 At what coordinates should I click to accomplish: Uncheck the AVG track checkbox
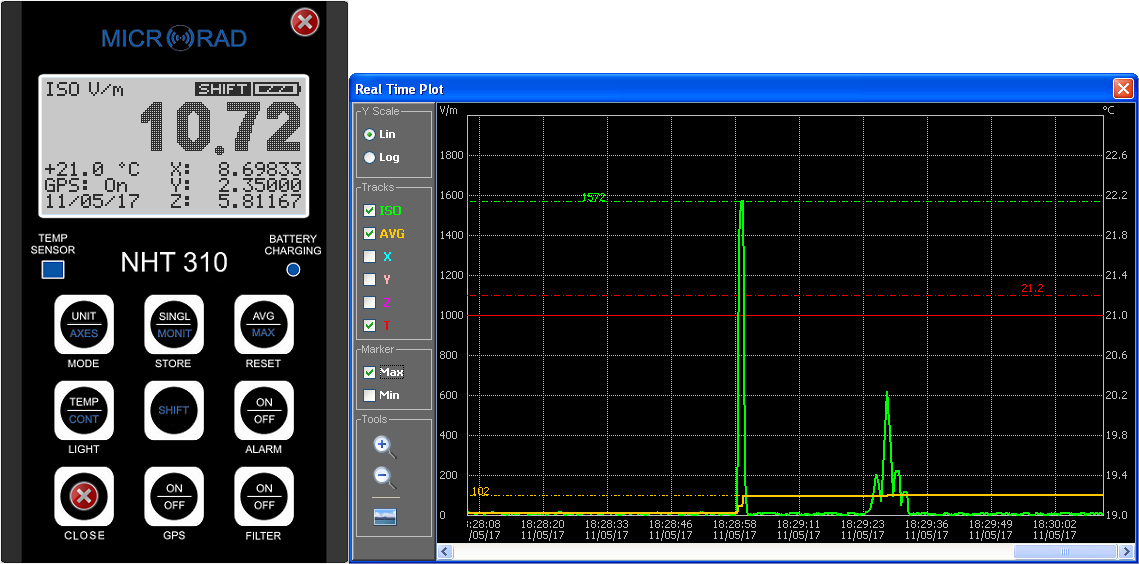click(369, 234)
